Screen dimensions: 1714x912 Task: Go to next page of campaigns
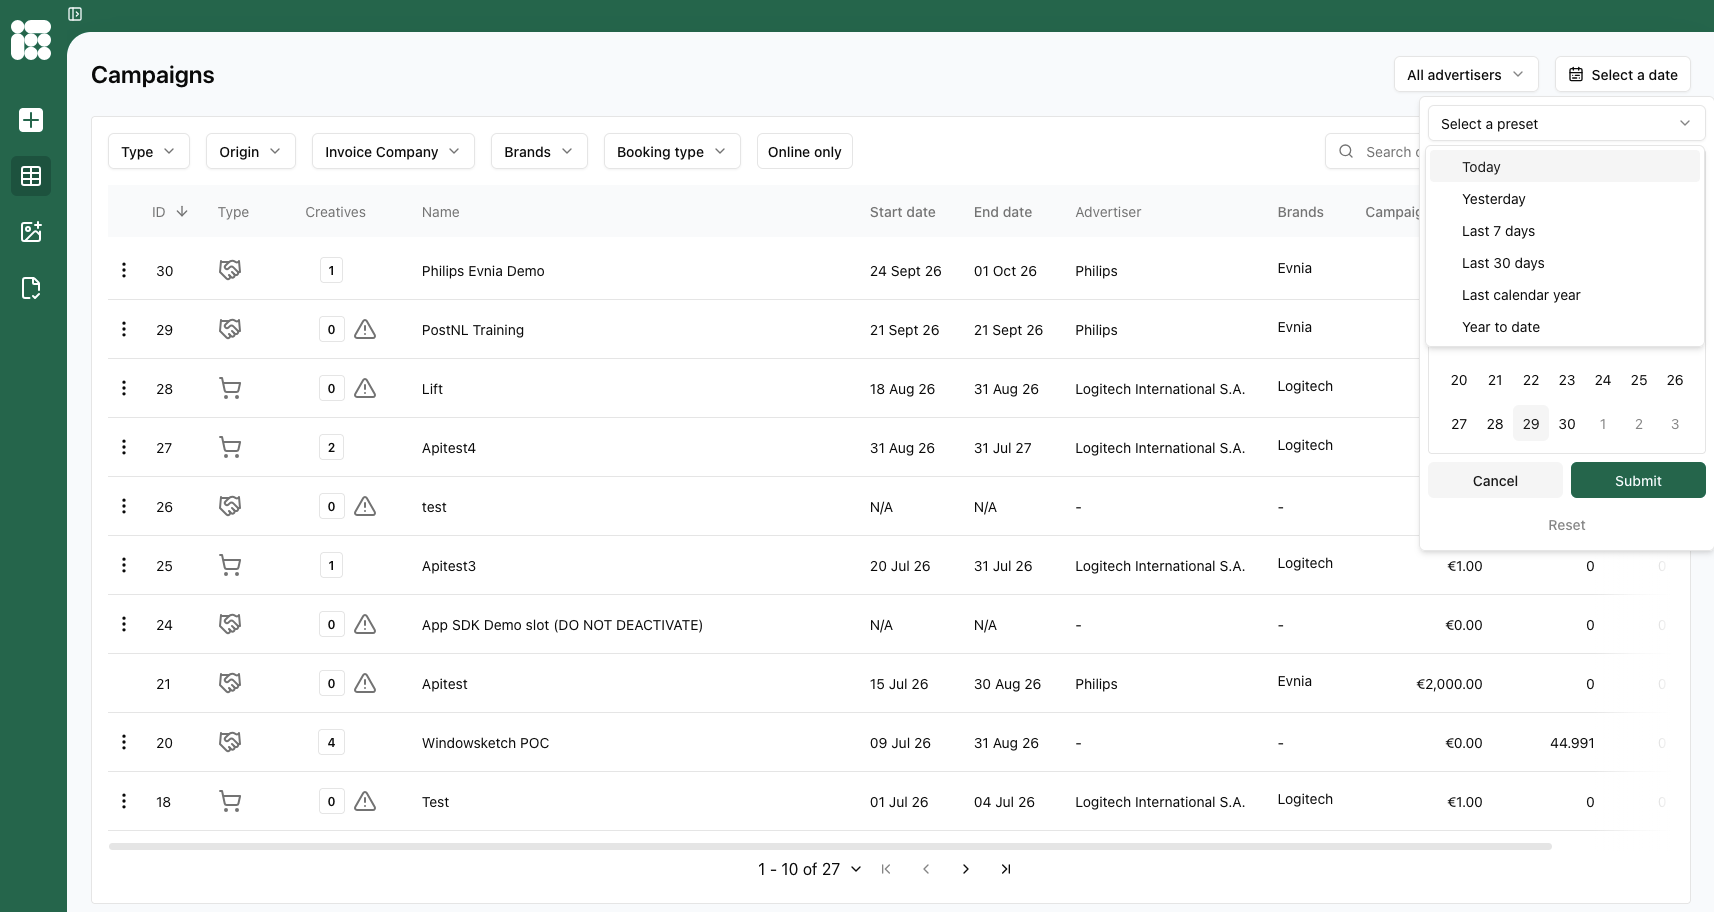point(965,869)
